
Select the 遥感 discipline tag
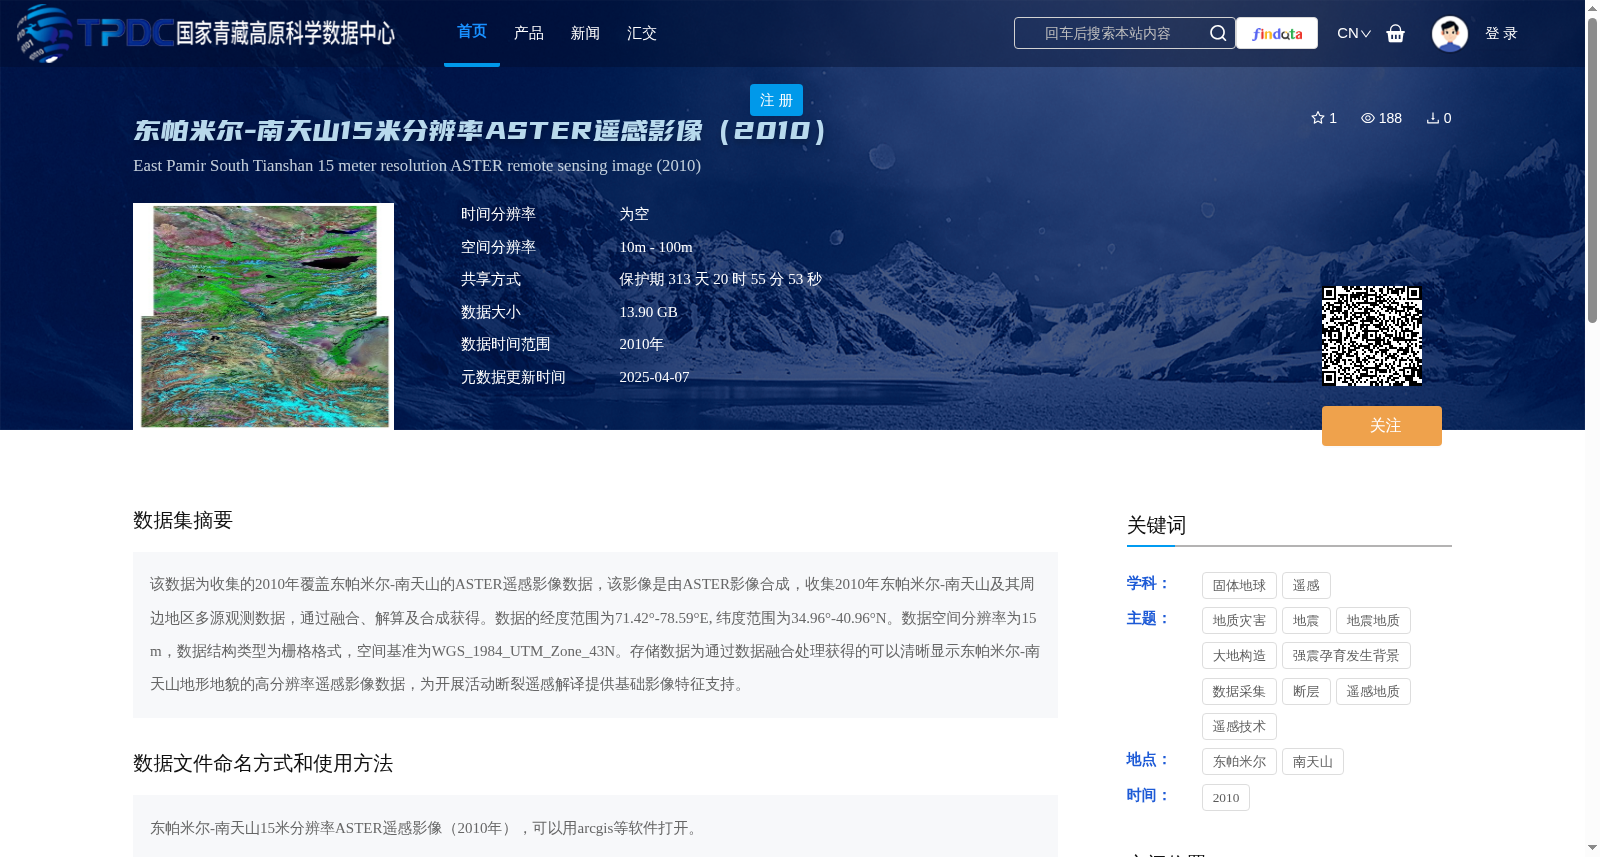(x=1306, y=586)
